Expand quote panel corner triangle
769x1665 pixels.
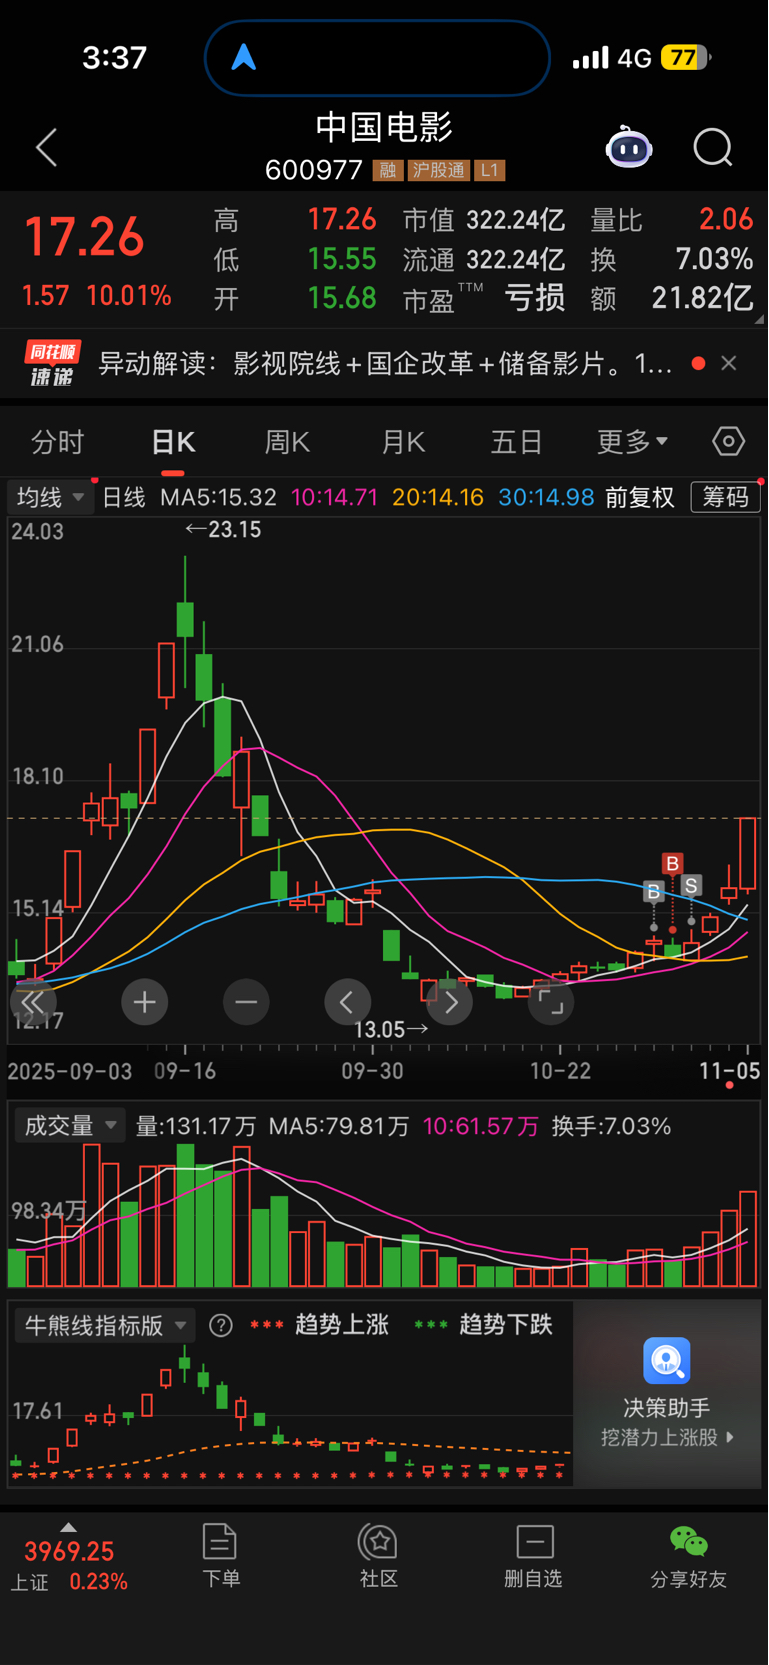759,319
